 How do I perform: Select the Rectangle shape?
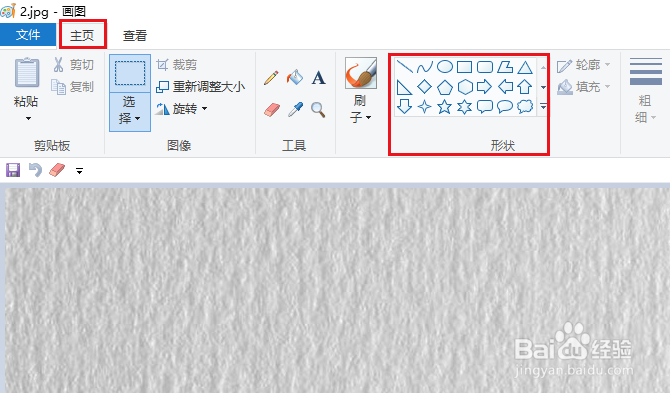464,67
